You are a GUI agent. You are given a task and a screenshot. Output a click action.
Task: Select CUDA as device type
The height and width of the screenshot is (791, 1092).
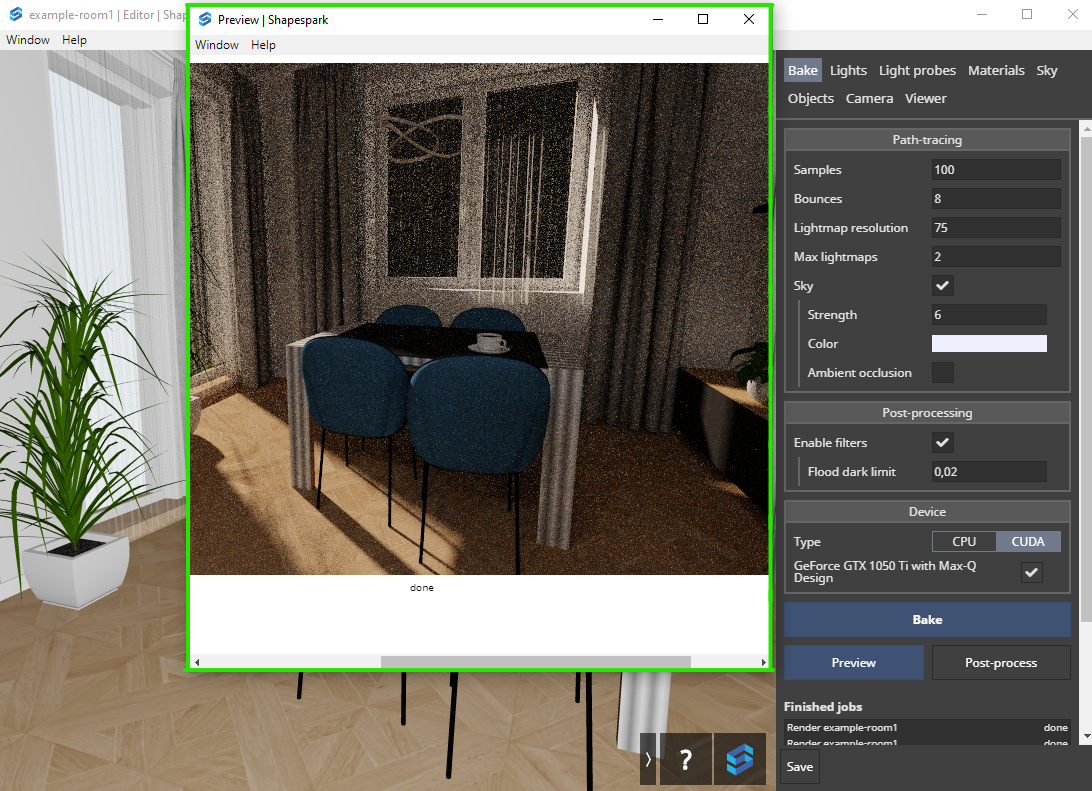tap(1028, 542)
